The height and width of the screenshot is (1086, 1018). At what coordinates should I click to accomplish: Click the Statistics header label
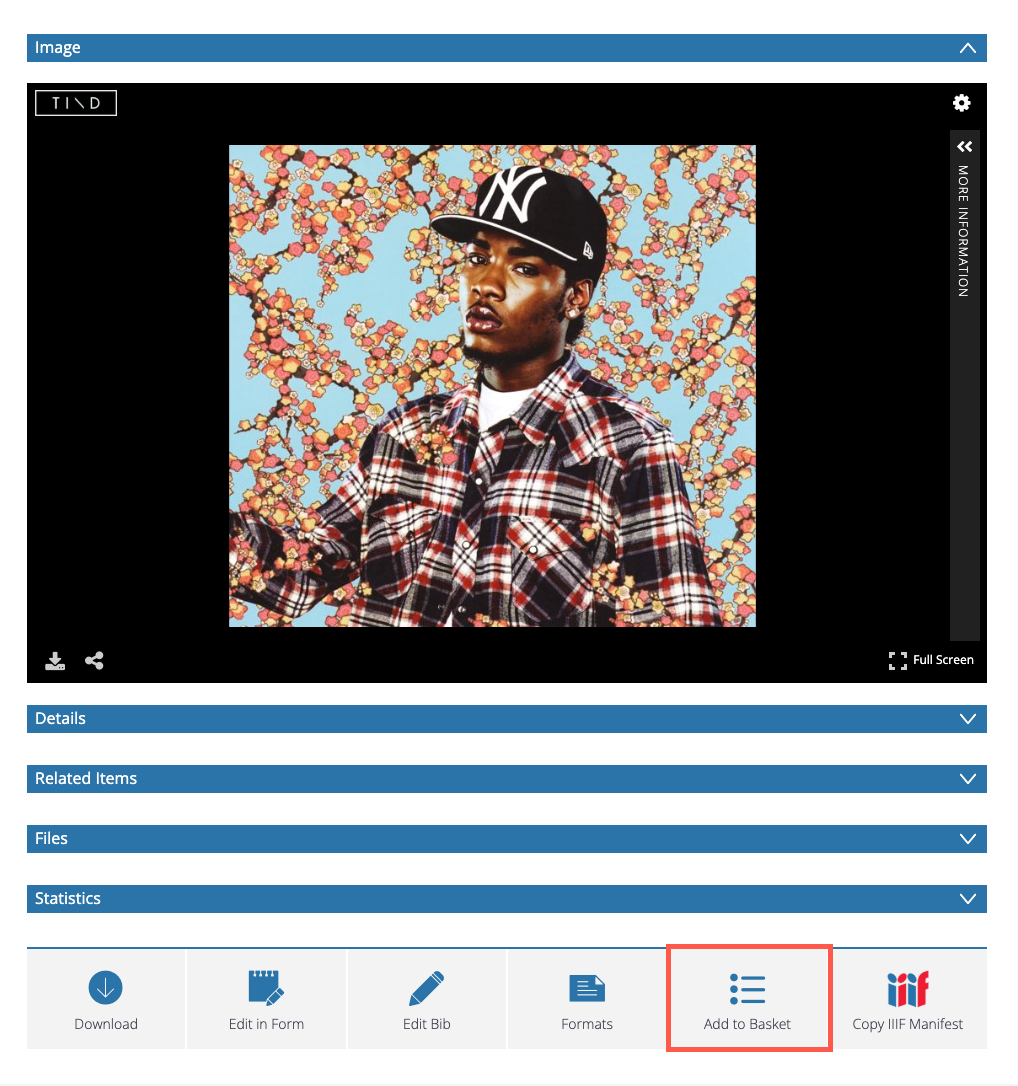pos(68,898)
